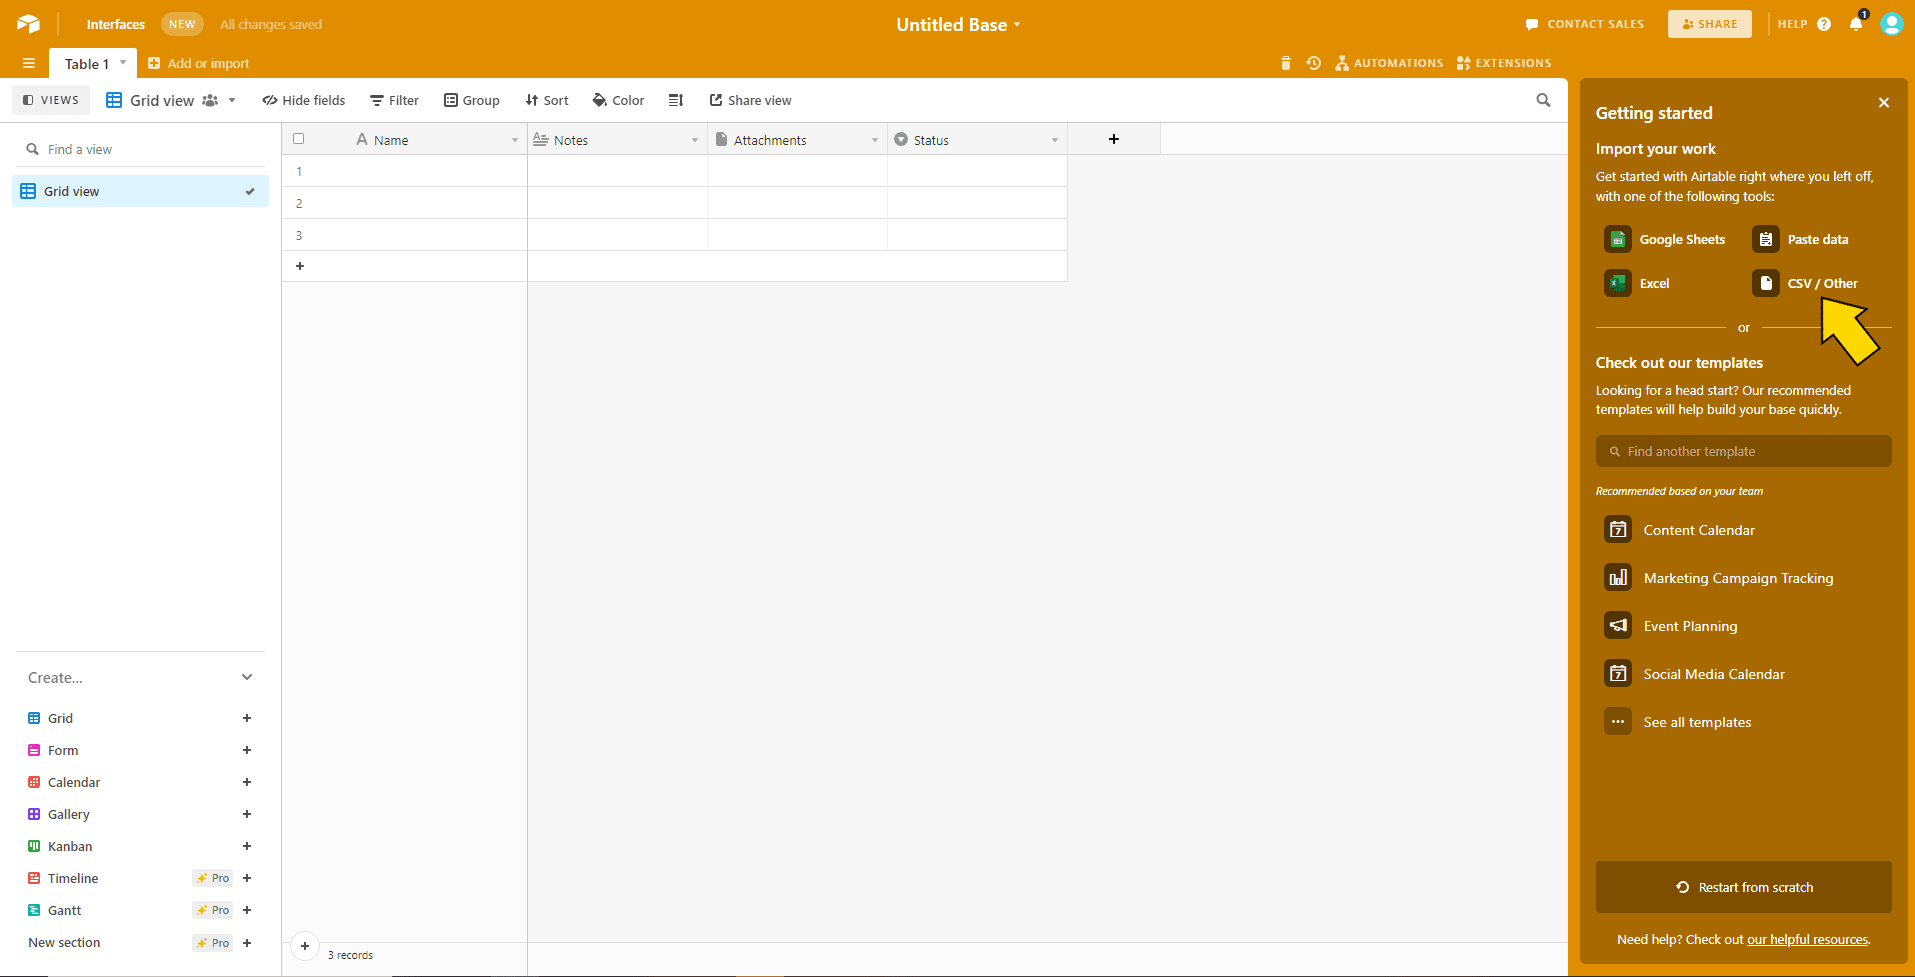
Task: Open Hide fields menu
Action: coord(304,100)
